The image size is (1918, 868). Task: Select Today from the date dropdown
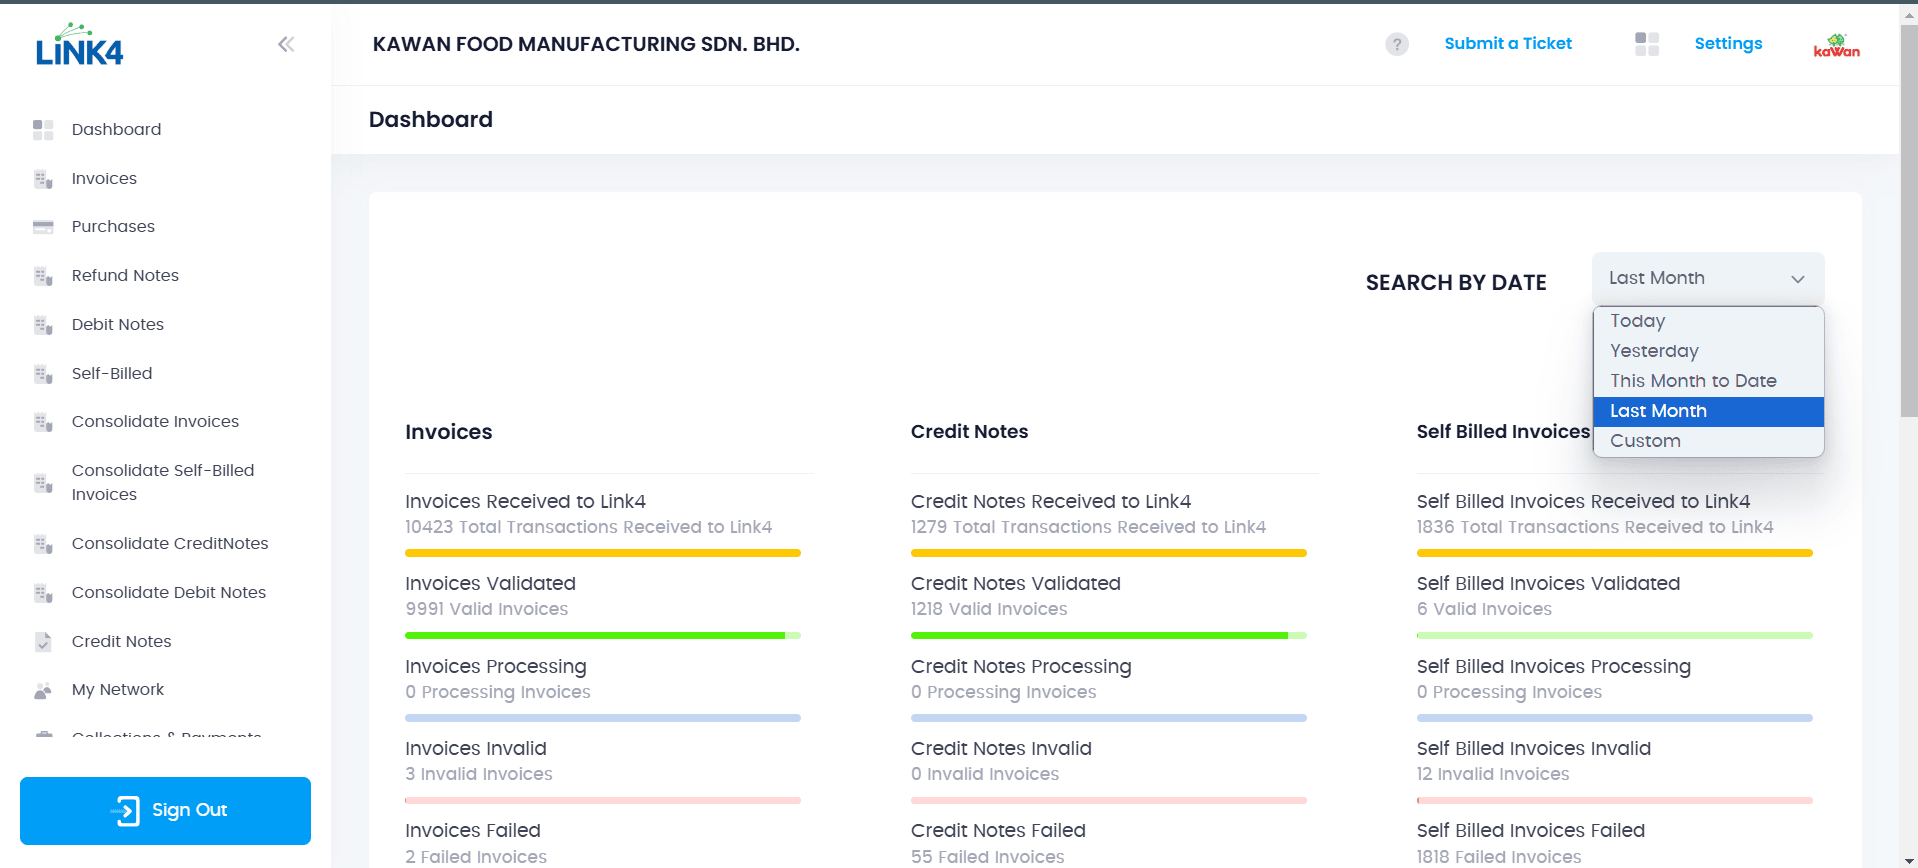[x=1637, y=321]
